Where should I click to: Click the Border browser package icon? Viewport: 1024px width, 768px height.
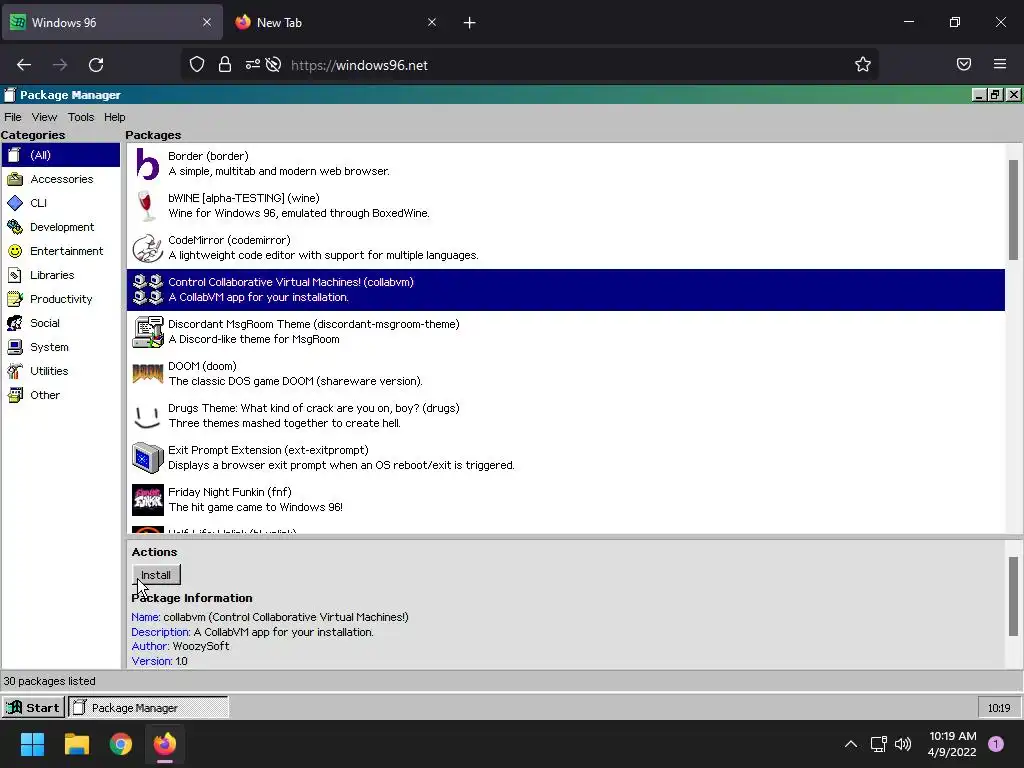coord(148,164)
